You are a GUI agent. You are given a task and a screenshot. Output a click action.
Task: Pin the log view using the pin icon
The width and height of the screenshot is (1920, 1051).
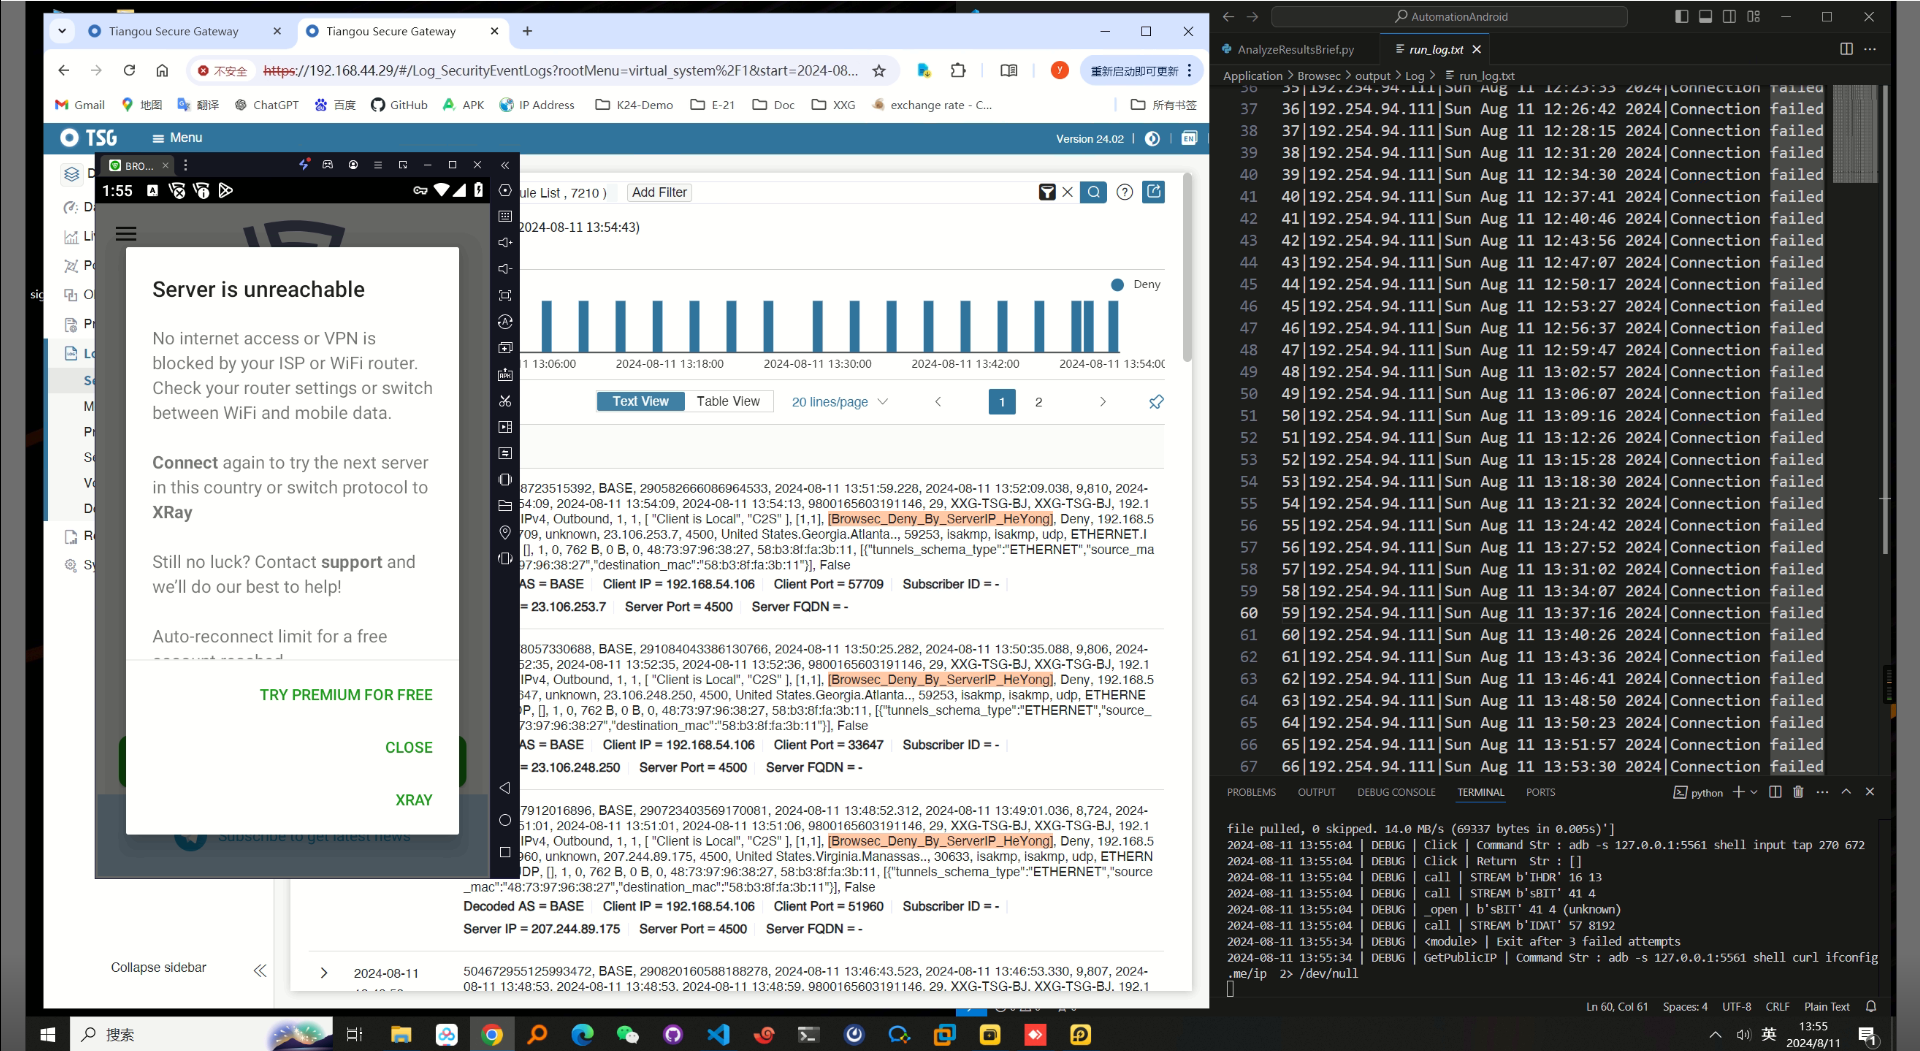[1157, 402]
